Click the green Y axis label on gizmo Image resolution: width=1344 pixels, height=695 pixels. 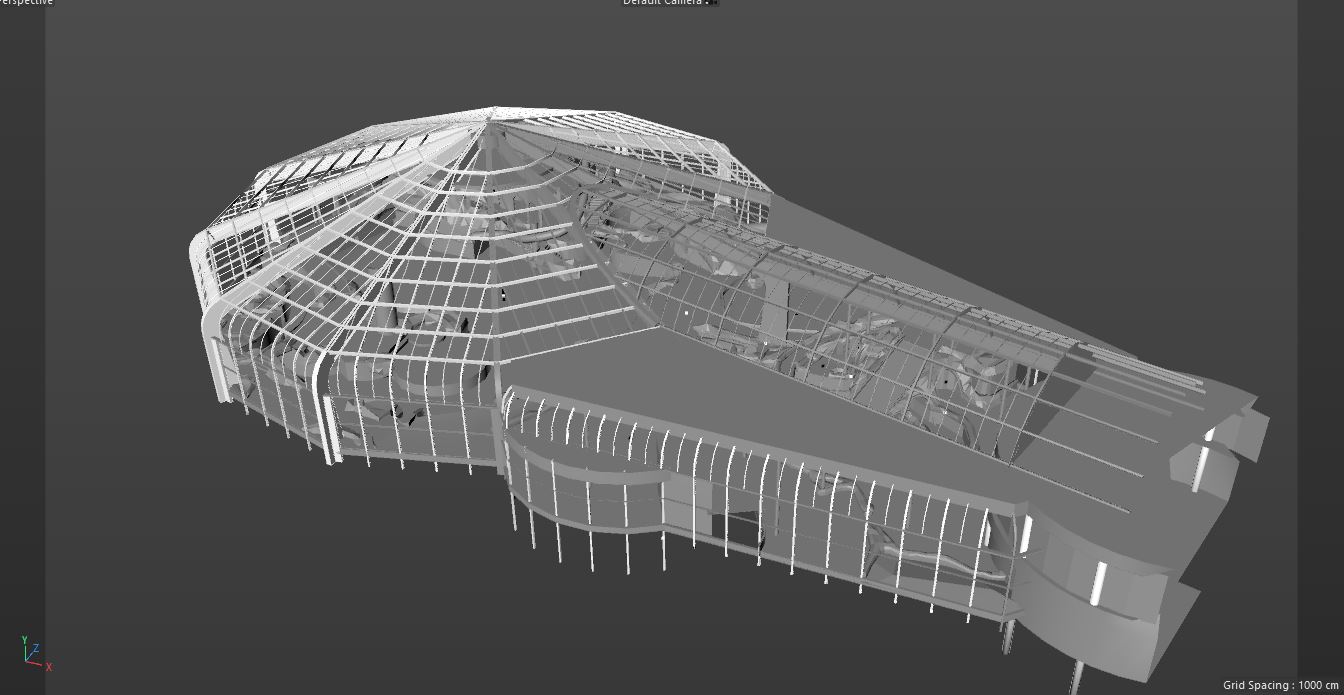[x=24, y=641]
